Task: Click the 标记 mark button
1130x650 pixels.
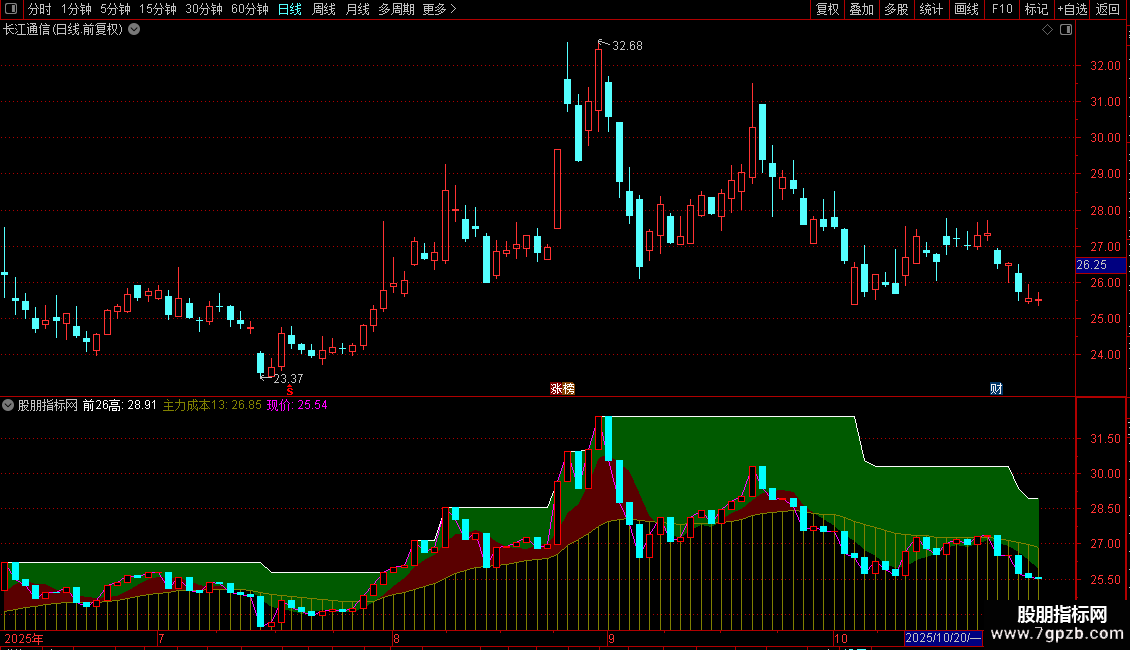Action: click(1036, 9)
